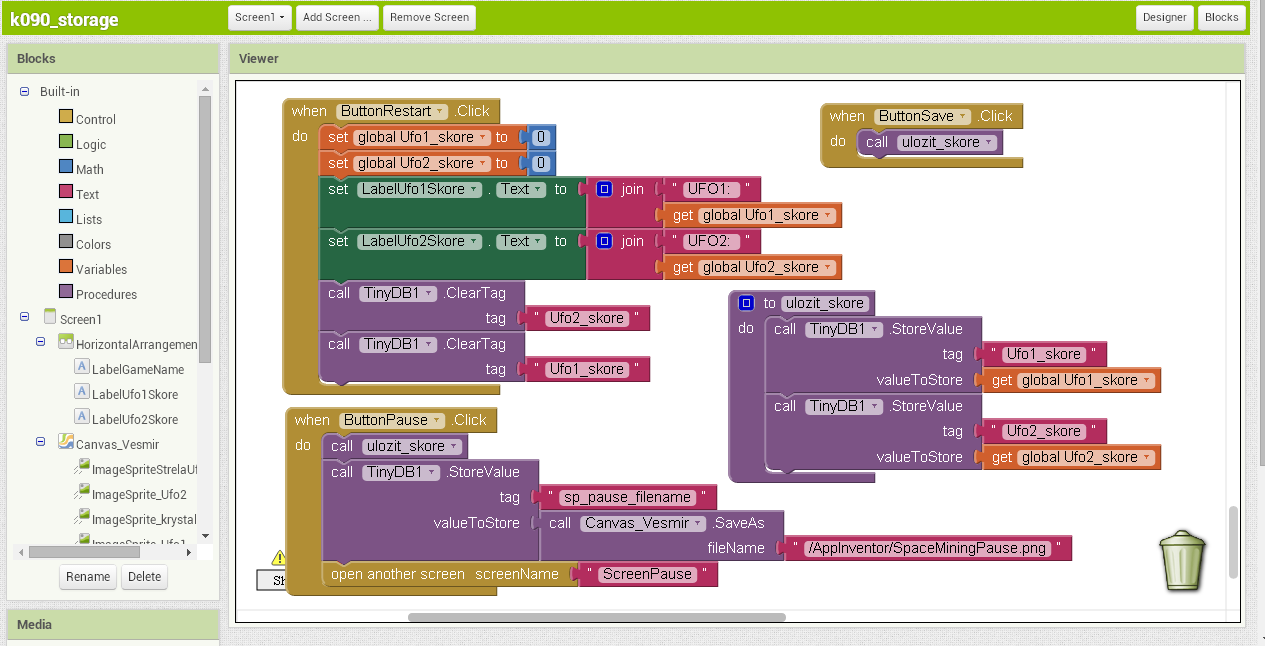Click the ImageSprite_krystal sprite icon
This screenshot has width=1265, height=646.
click(82, 518)
